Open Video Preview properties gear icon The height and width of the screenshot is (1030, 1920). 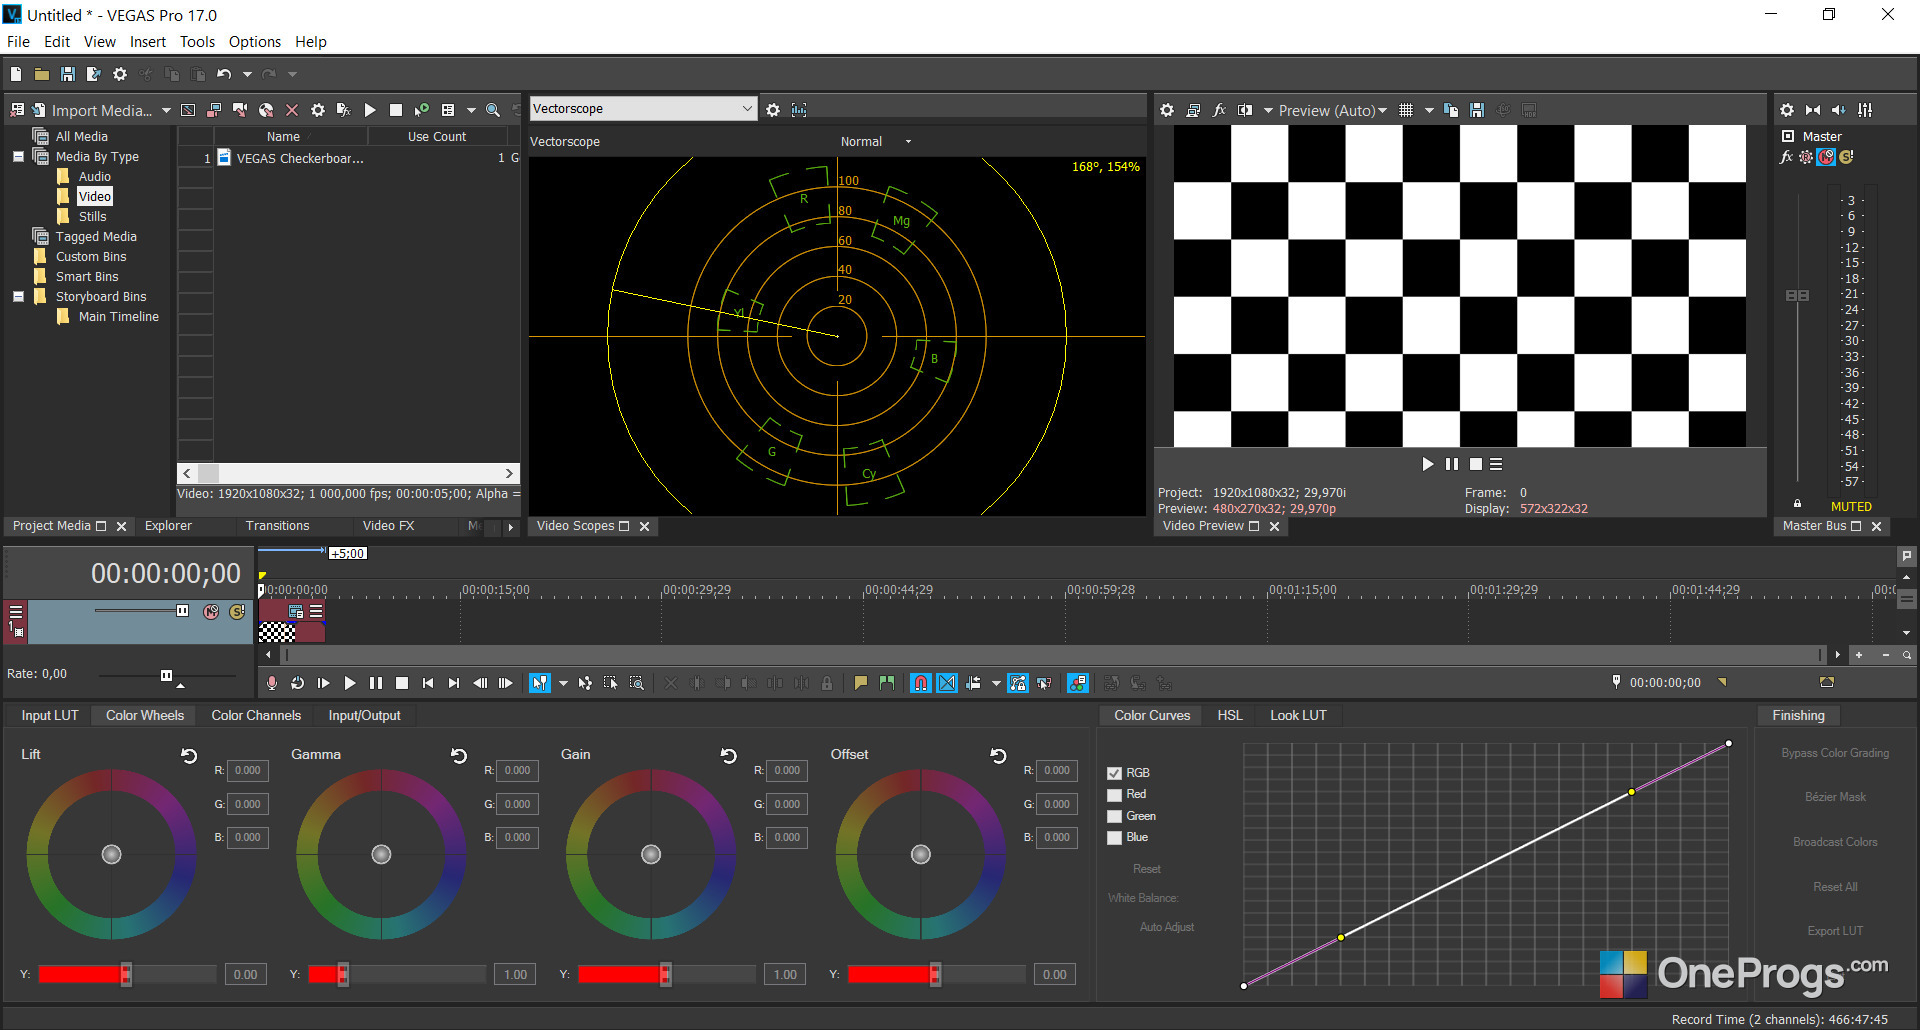1167,110
